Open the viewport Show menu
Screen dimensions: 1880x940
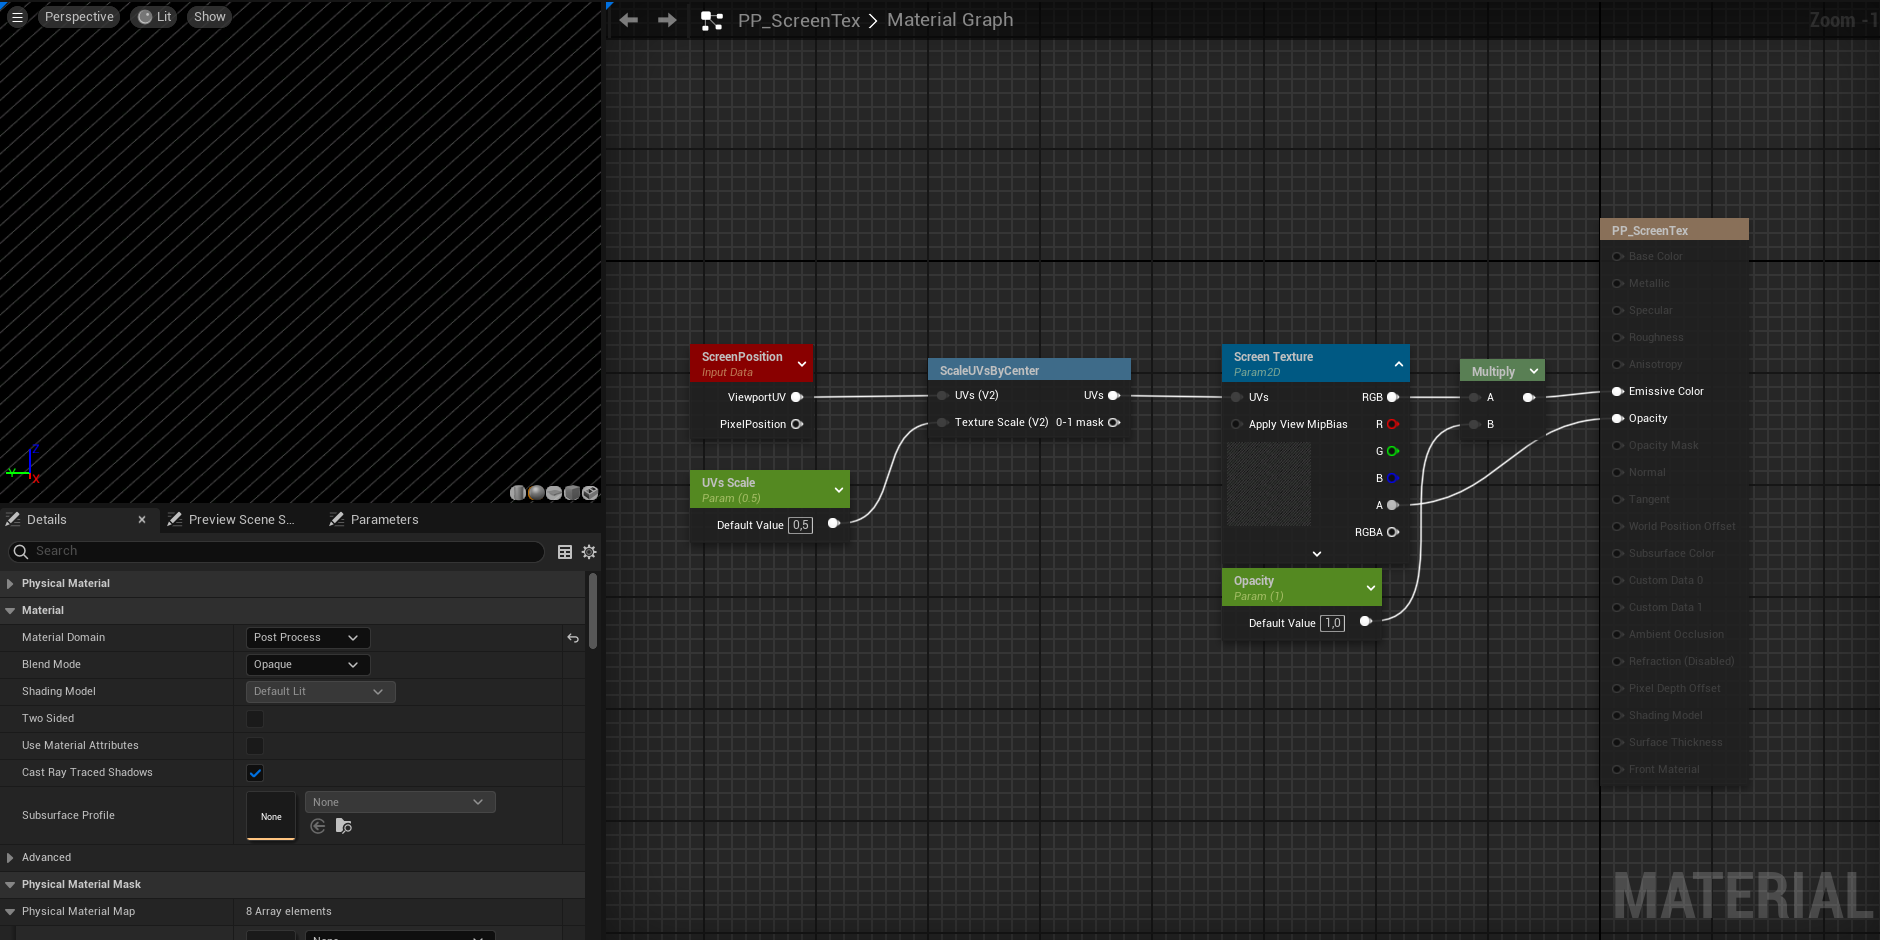[210, 17]
